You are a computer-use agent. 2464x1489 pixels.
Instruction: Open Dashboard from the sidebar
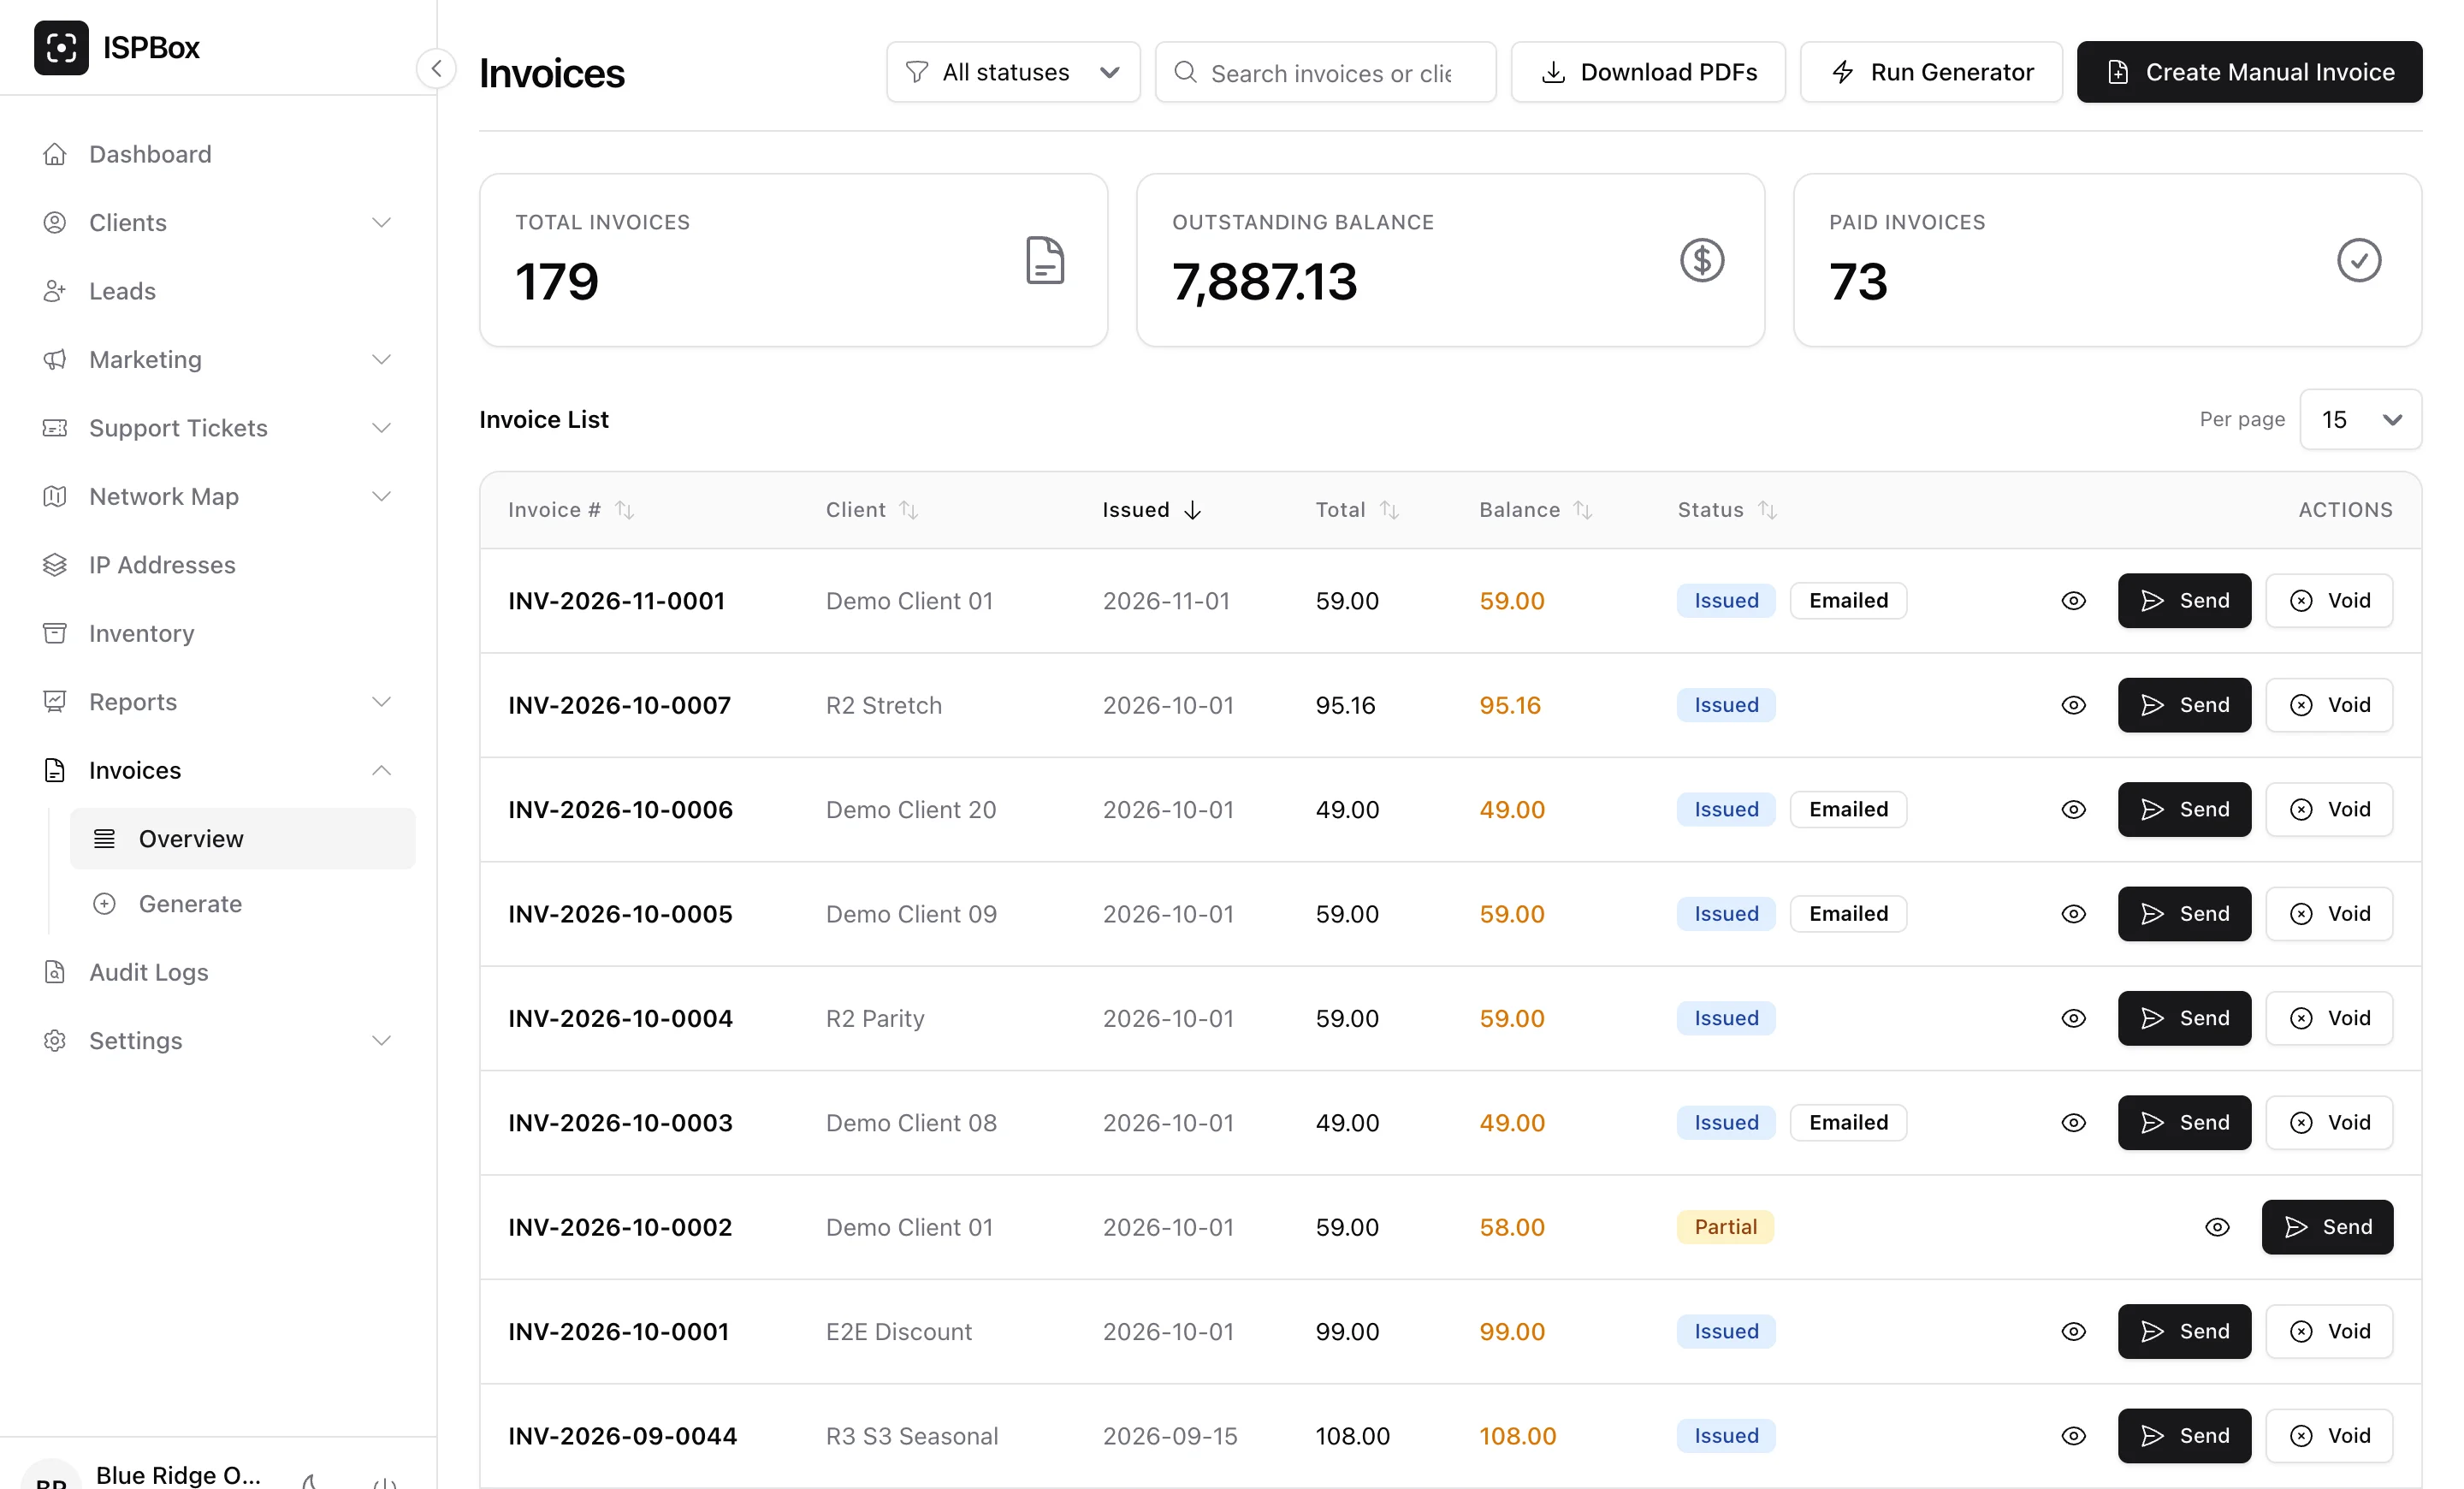(x=150, y=154)
